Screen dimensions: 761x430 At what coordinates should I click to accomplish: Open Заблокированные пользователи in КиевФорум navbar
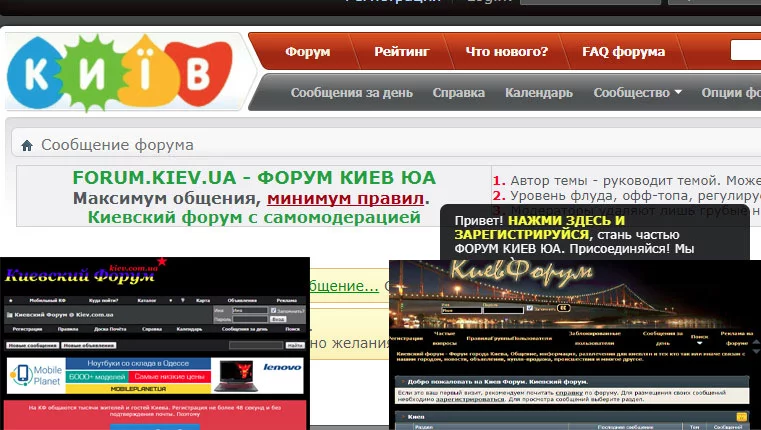[x=594, y=338]
